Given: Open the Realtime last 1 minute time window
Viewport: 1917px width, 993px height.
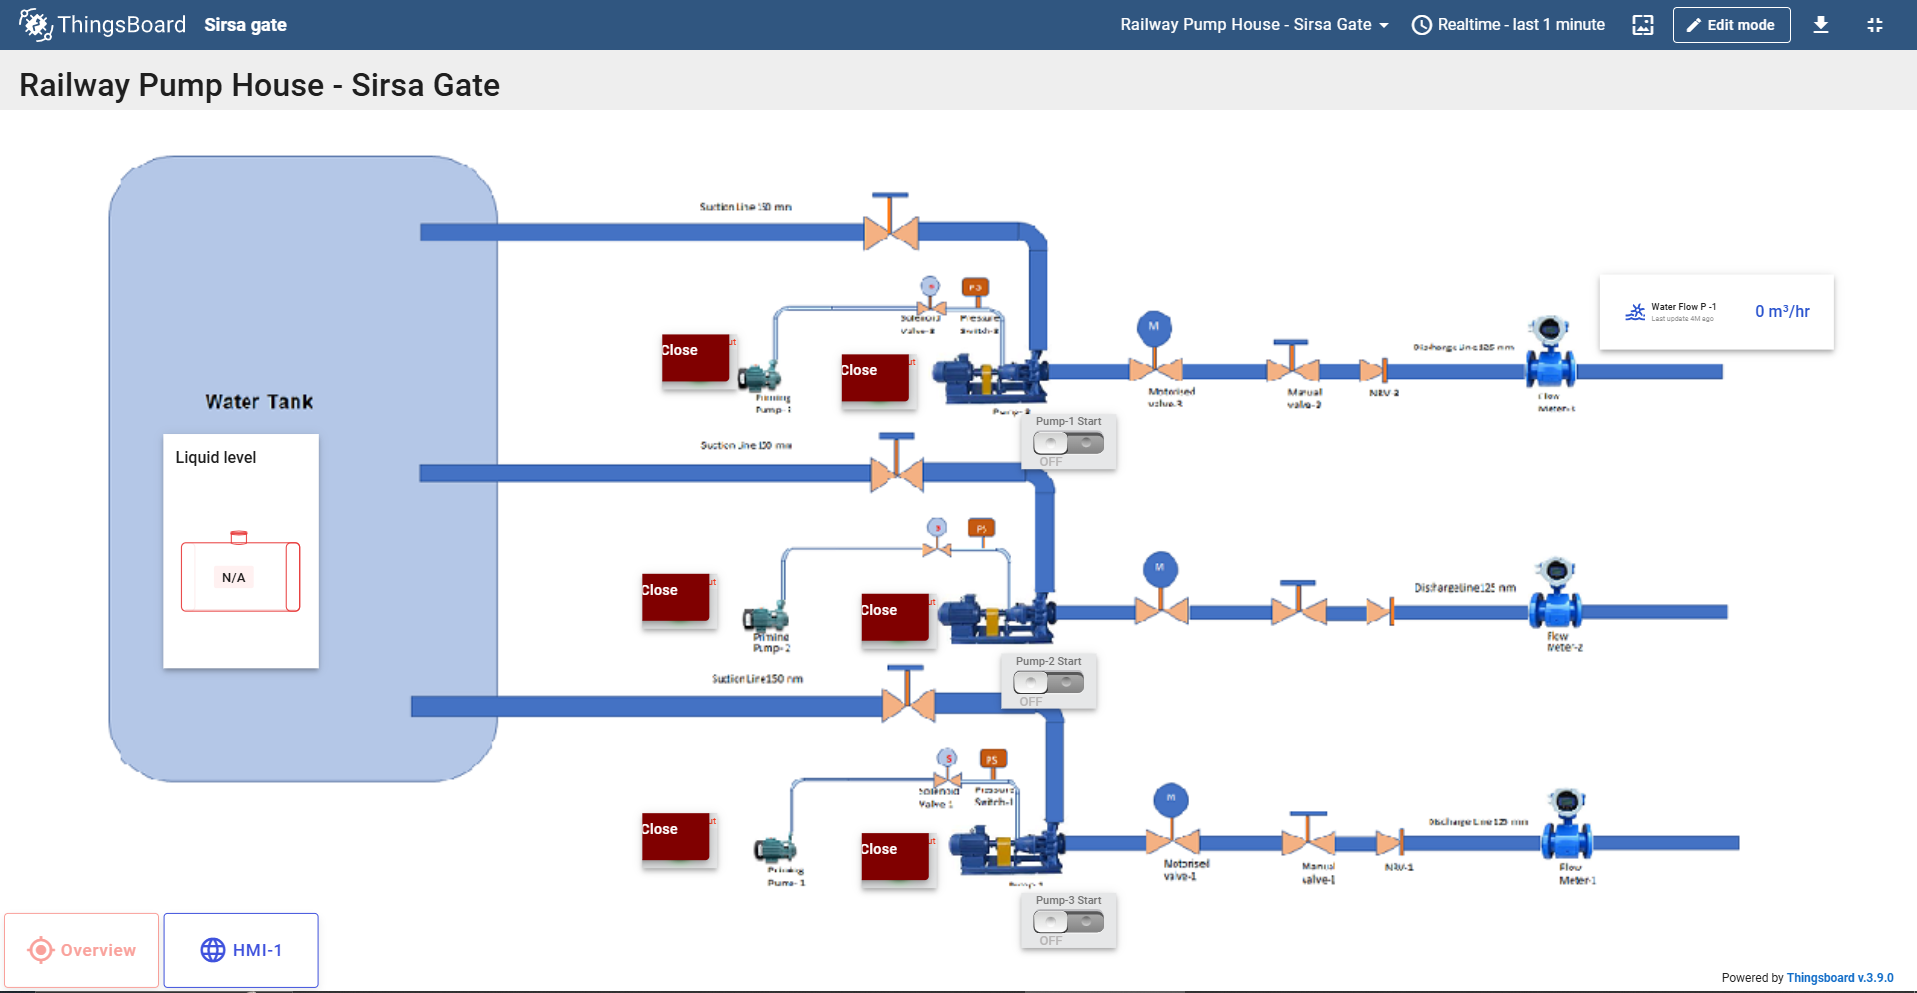Looking at the screenshot, I should tap(1508, 25).
